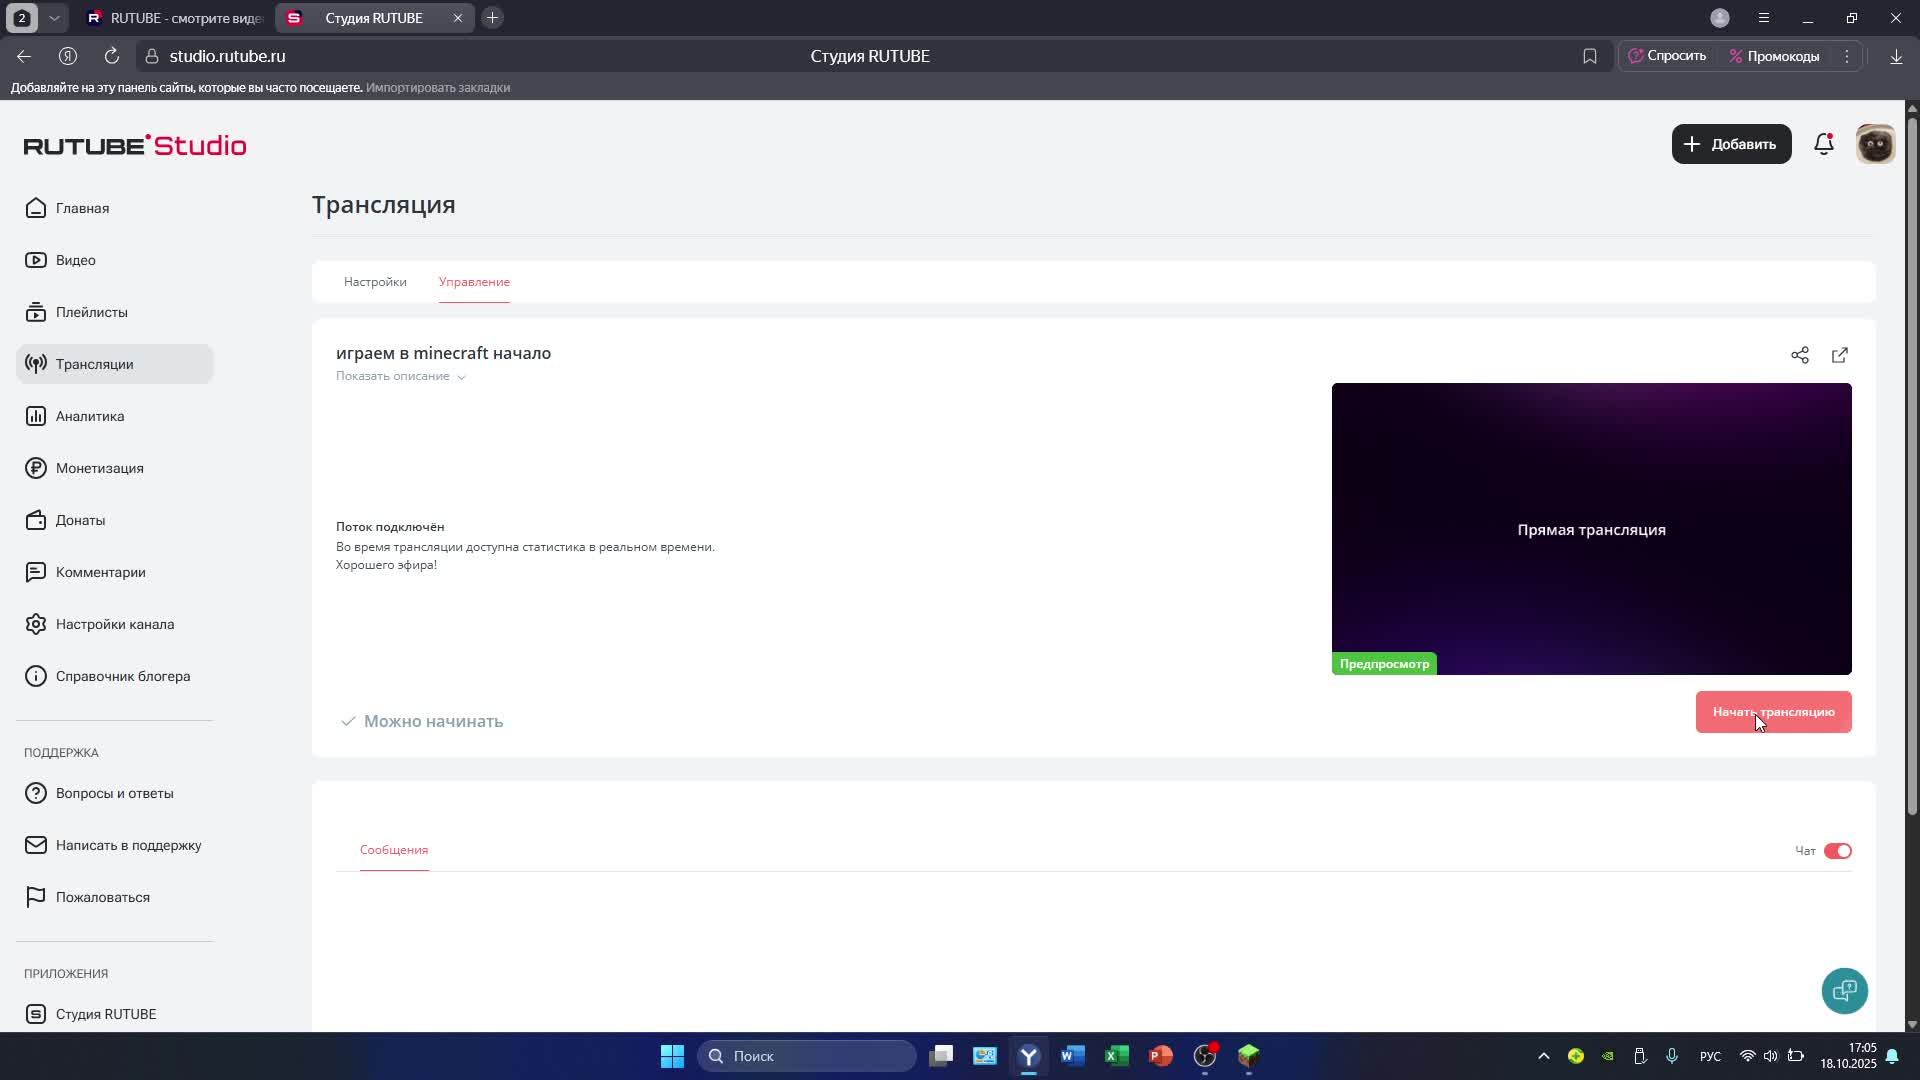Click the share icon above stream preview
Viewport: 1920px width, 1080px height.
pyautogui.click(x=1800, y=355)
